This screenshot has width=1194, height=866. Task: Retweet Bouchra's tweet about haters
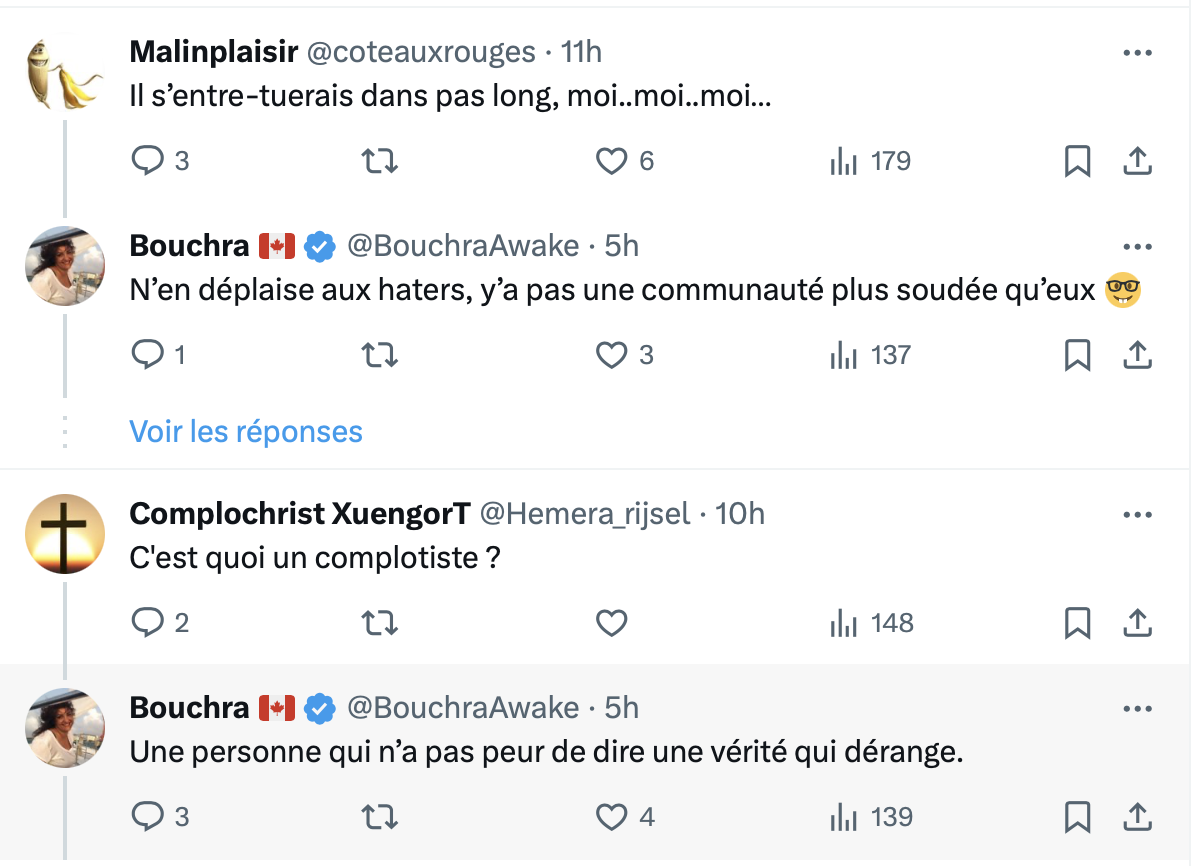(379, 355)
